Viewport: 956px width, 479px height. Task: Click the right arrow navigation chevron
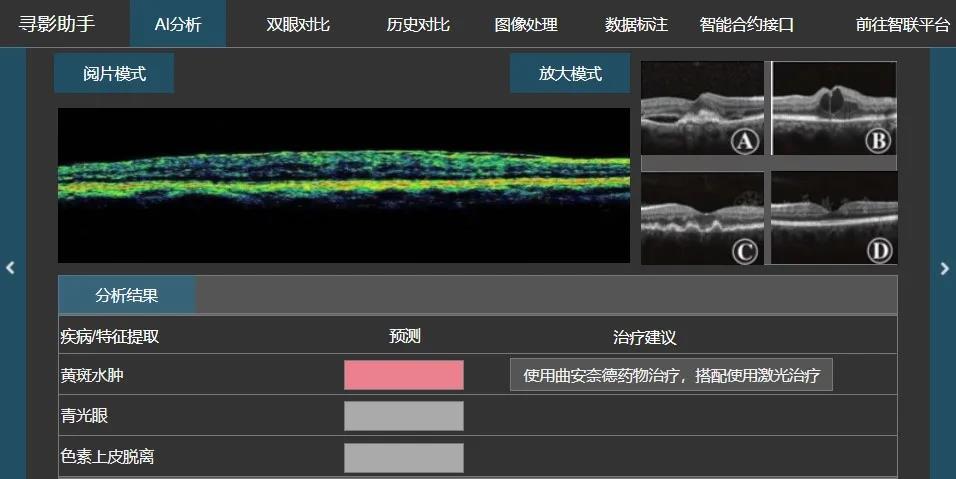tap(944, 268)
